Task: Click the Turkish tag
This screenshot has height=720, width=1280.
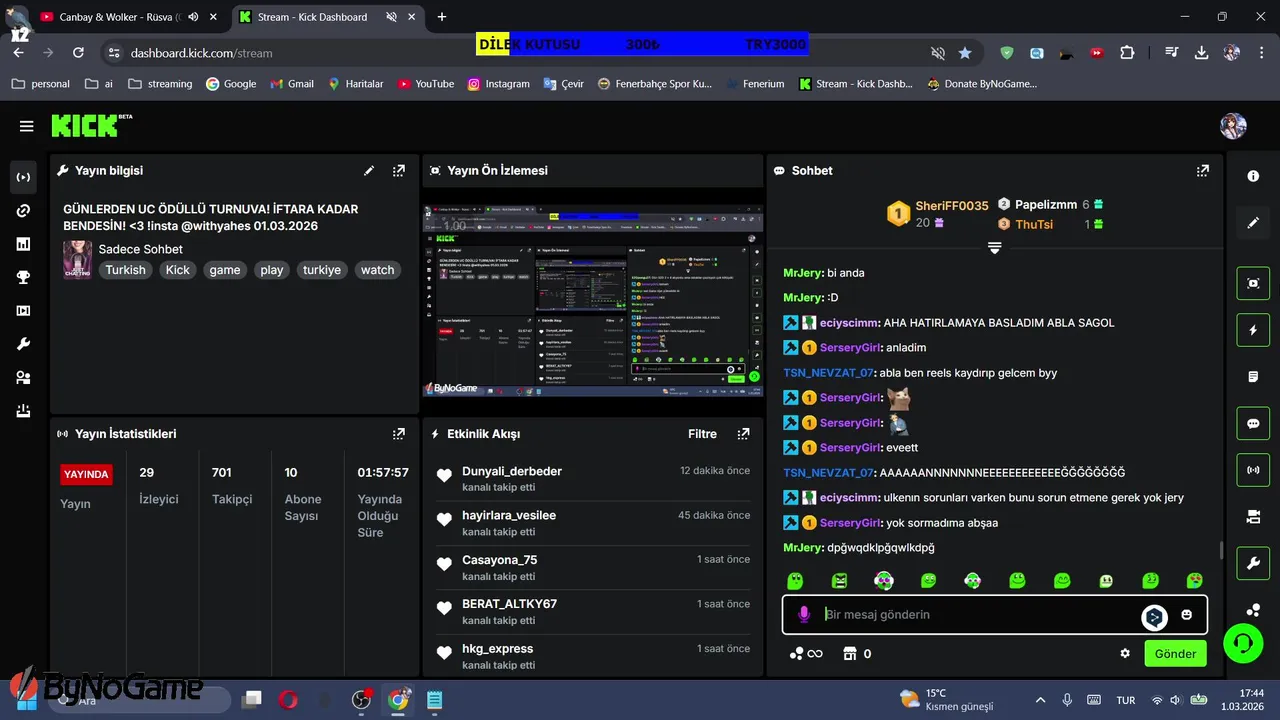Action: tap(126, 270)
